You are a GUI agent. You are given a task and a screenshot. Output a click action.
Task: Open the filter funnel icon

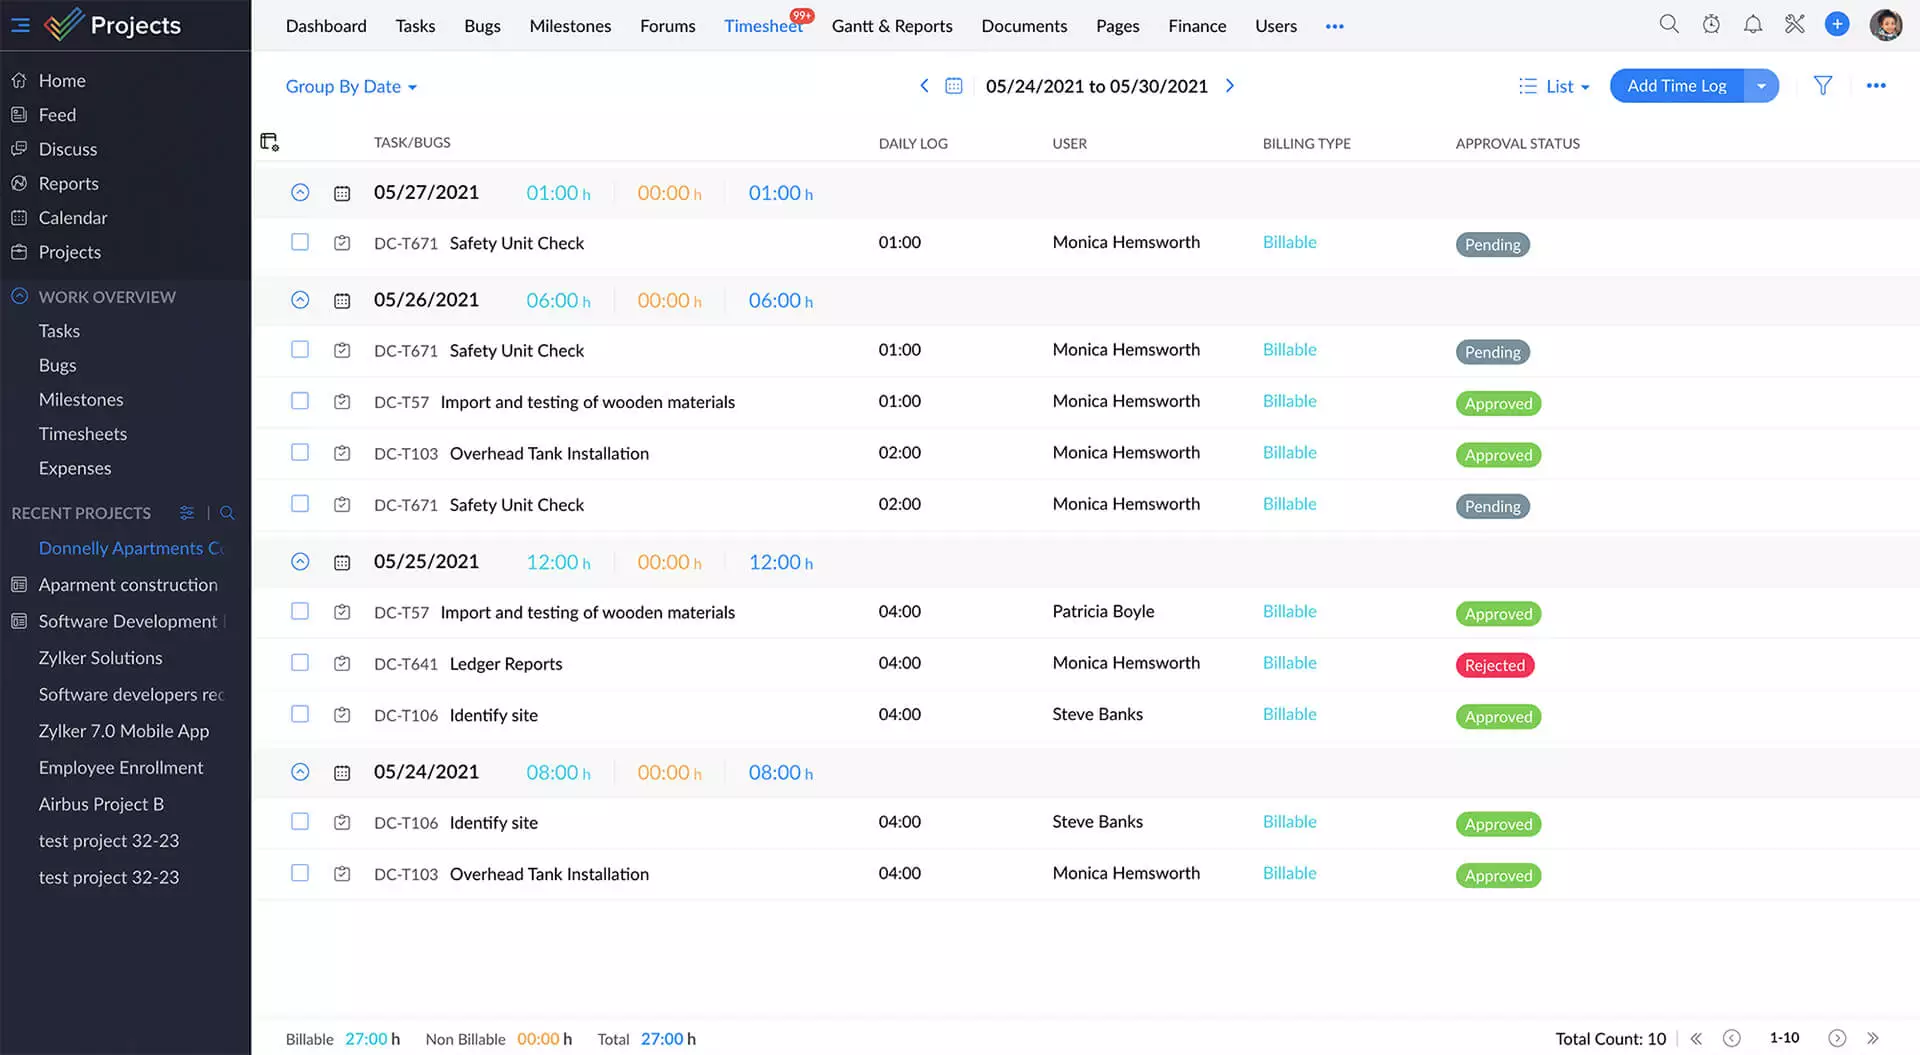1822,86
